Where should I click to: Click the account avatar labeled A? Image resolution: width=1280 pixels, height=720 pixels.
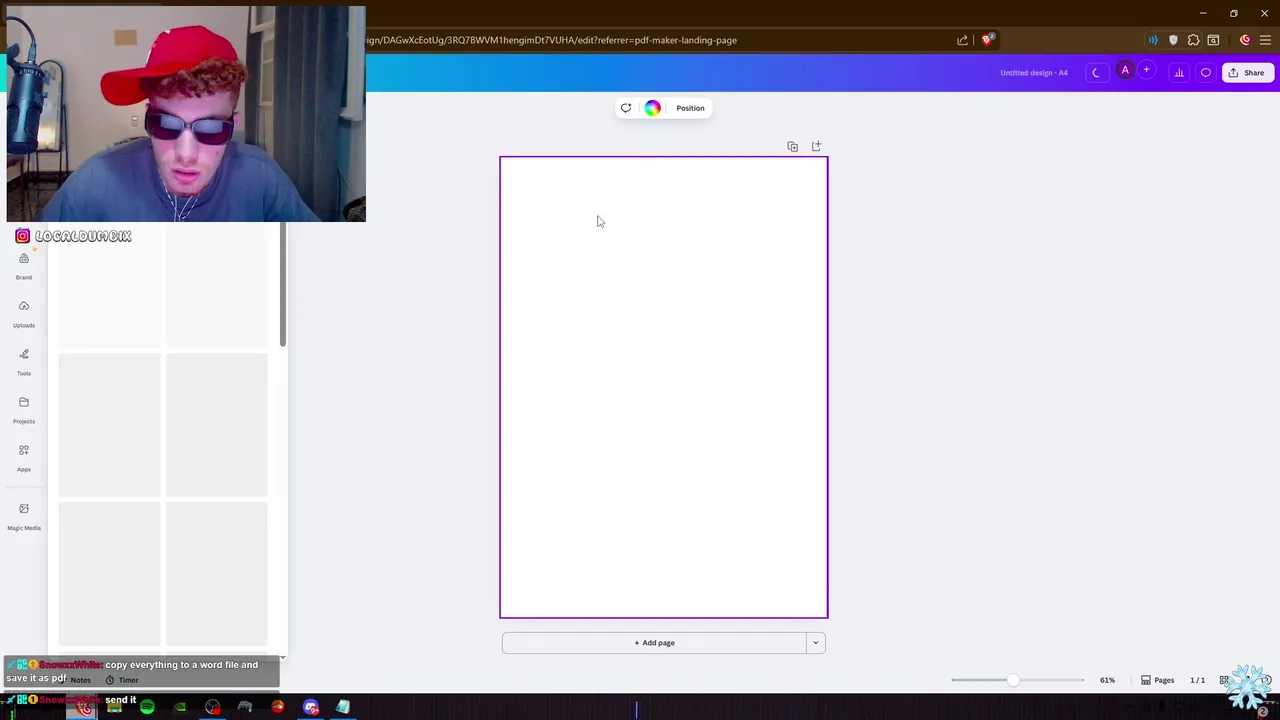[1125, 71]
